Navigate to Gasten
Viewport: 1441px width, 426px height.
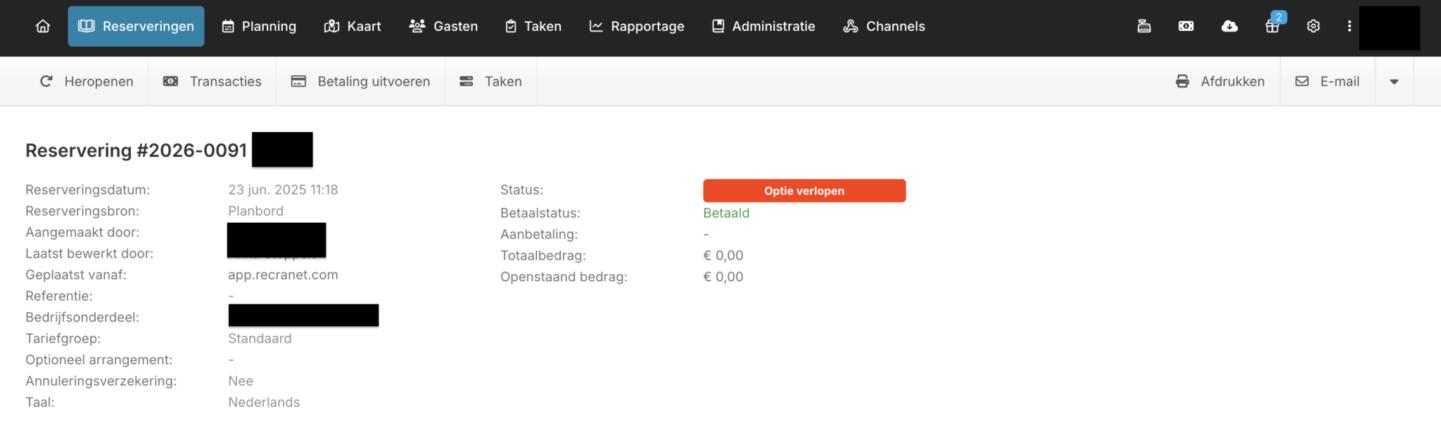click(x=444, y=27)
